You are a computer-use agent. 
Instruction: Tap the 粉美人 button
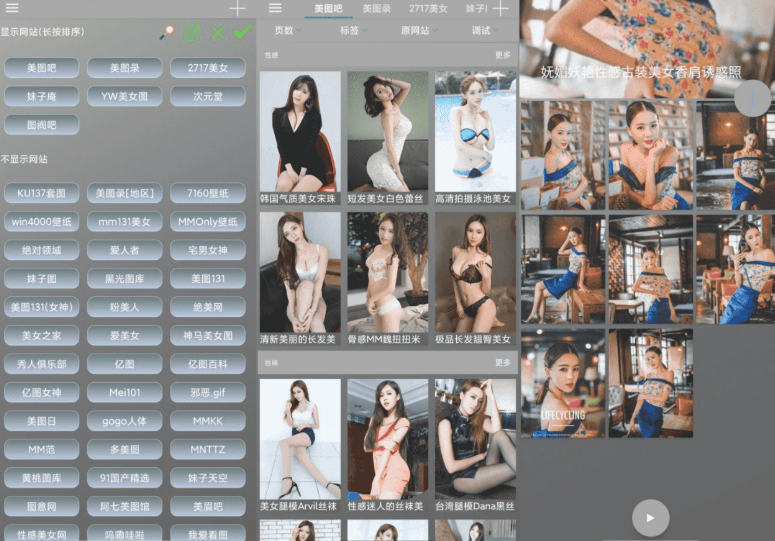[125, 307]
